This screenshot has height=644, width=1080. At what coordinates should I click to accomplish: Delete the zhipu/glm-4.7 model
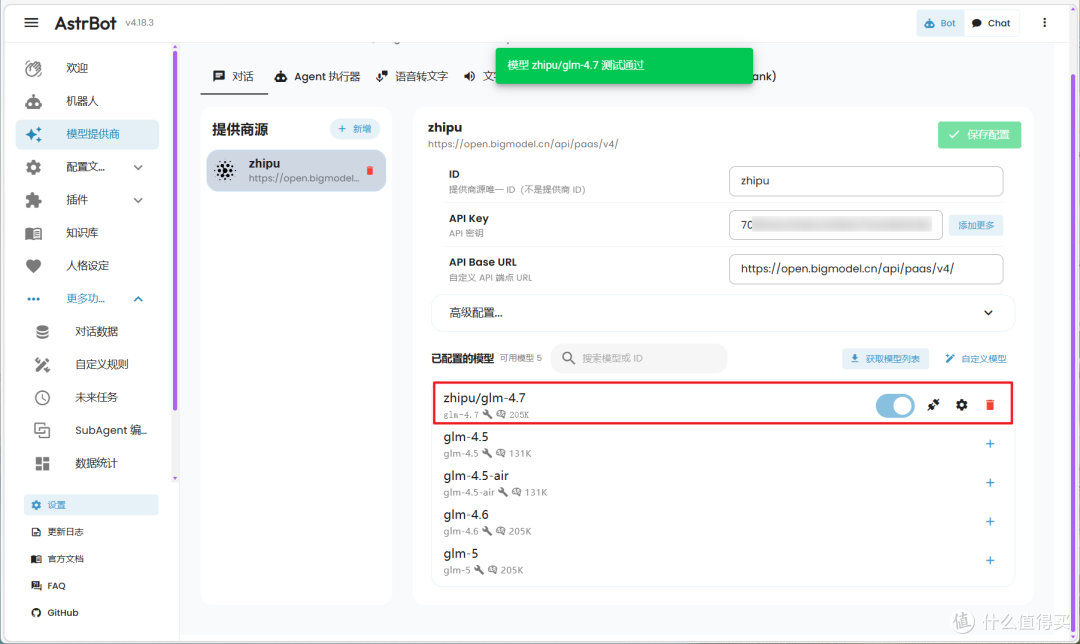pos(990,405)
